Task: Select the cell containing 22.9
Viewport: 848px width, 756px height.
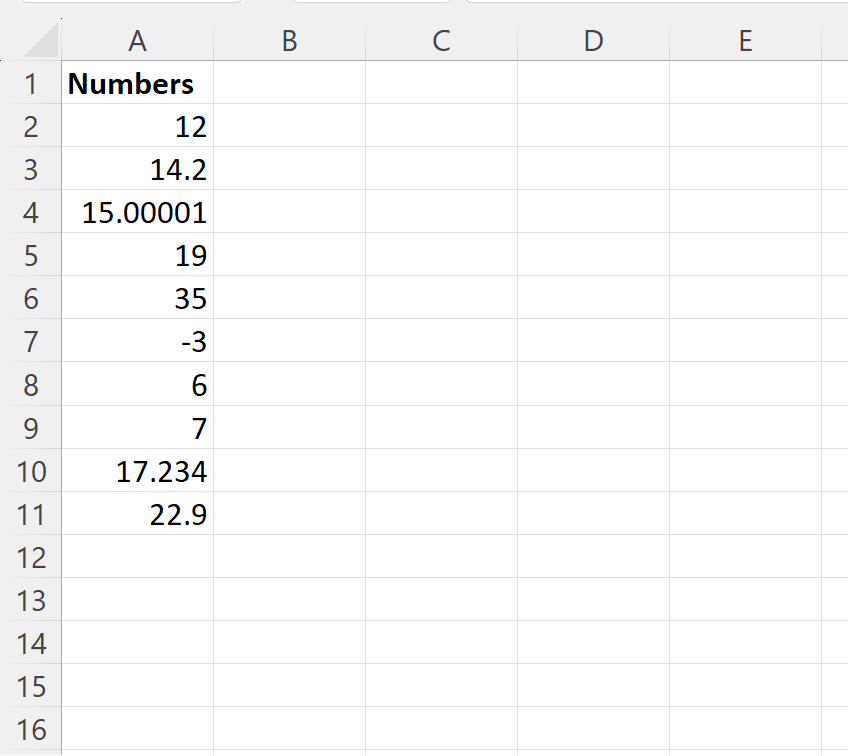Action: [137, 514]
